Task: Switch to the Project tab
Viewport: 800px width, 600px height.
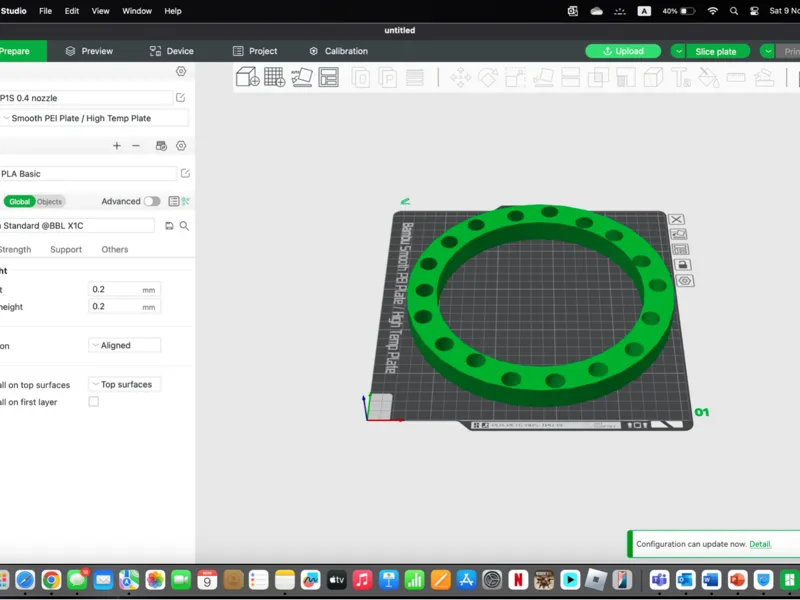Action: click(x=255, y=51)
